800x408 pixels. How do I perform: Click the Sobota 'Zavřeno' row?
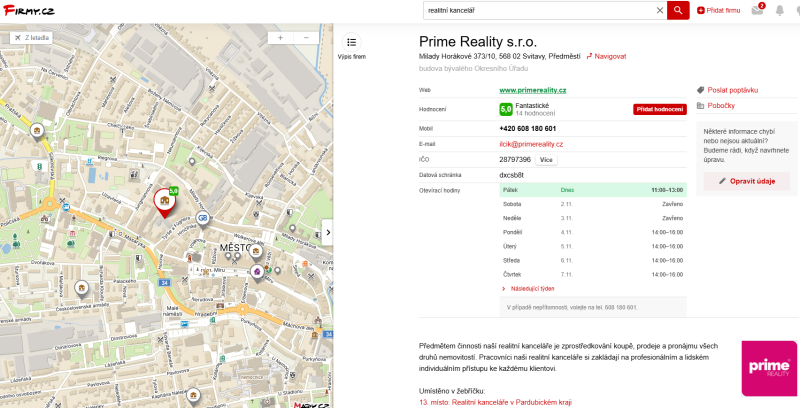[x=593, y=204]
